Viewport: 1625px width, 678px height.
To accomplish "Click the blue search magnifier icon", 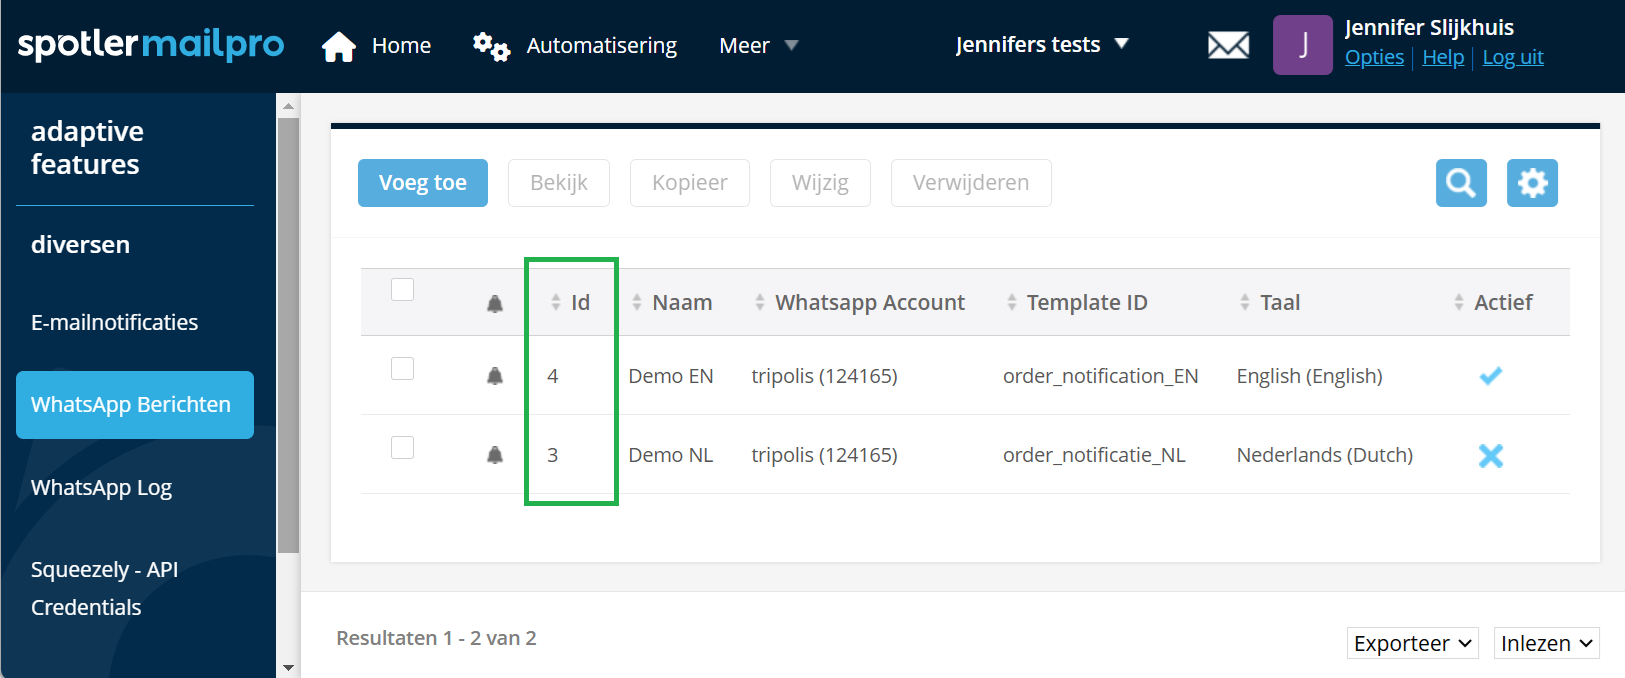I will 1460,183.
